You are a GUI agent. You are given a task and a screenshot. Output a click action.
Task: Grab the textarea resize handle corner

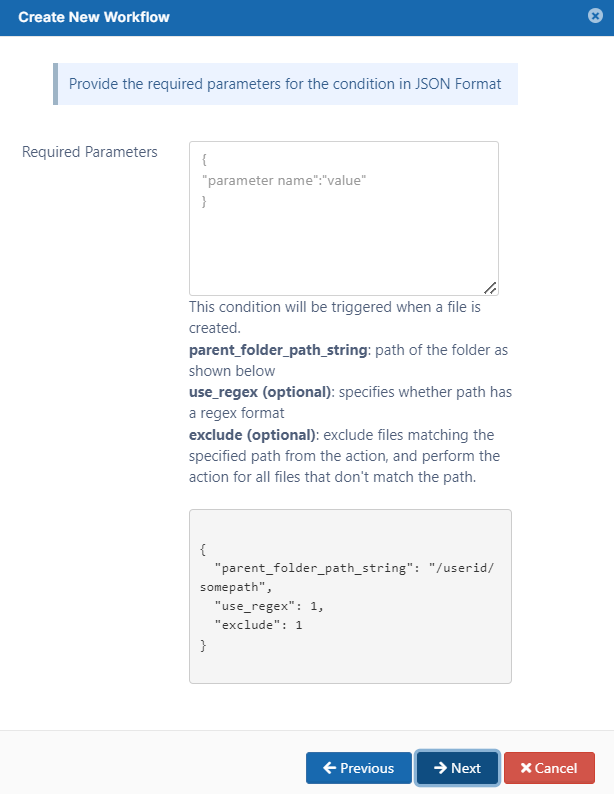pyautogui.click(x=491, y=288)
